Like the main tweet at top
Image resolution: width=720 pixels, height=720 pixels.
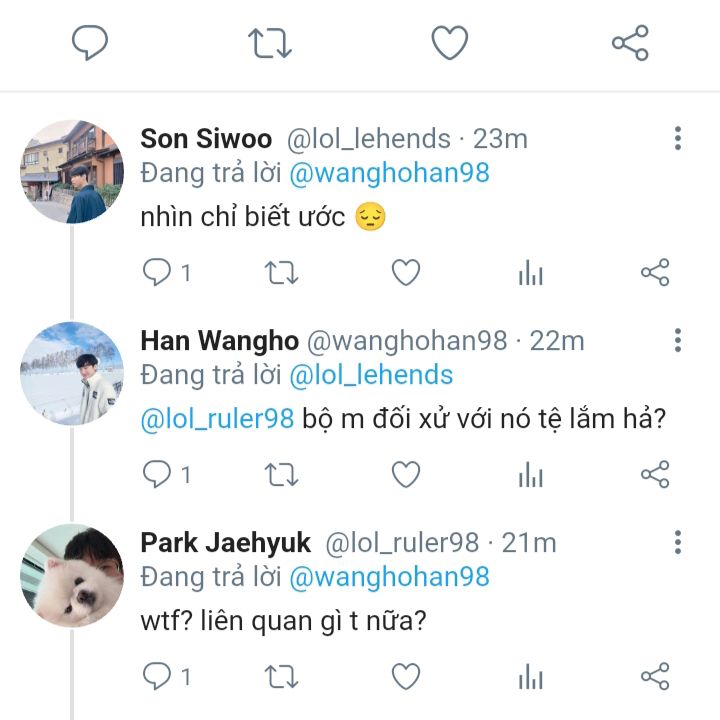tap(449, 43)
